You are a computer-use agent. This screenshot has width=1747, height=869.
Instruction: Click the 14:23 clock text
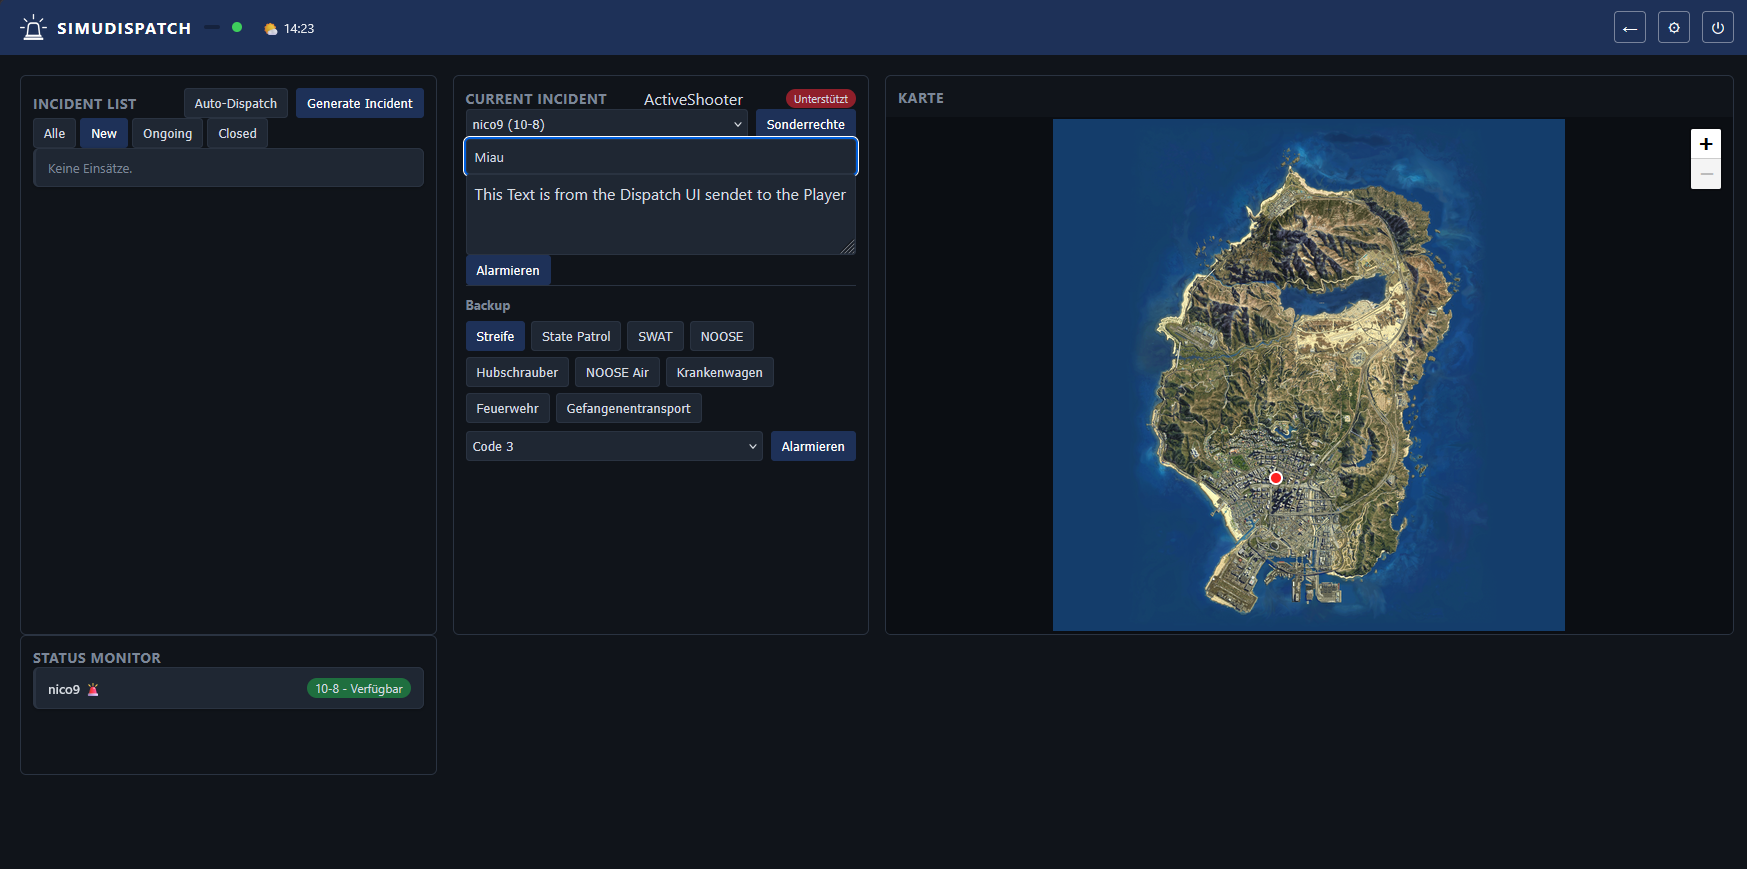tap(299, 29)
